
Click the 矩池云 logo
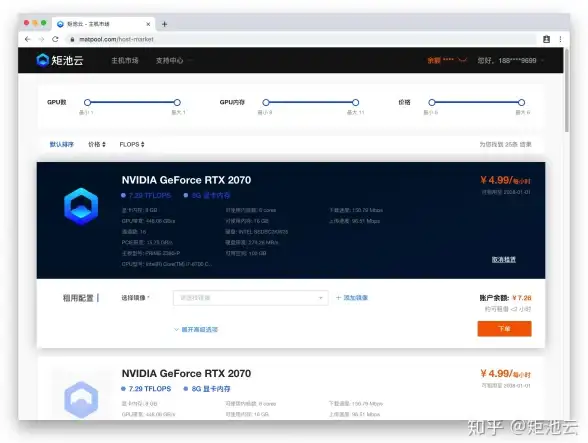[x=60, y=60]
